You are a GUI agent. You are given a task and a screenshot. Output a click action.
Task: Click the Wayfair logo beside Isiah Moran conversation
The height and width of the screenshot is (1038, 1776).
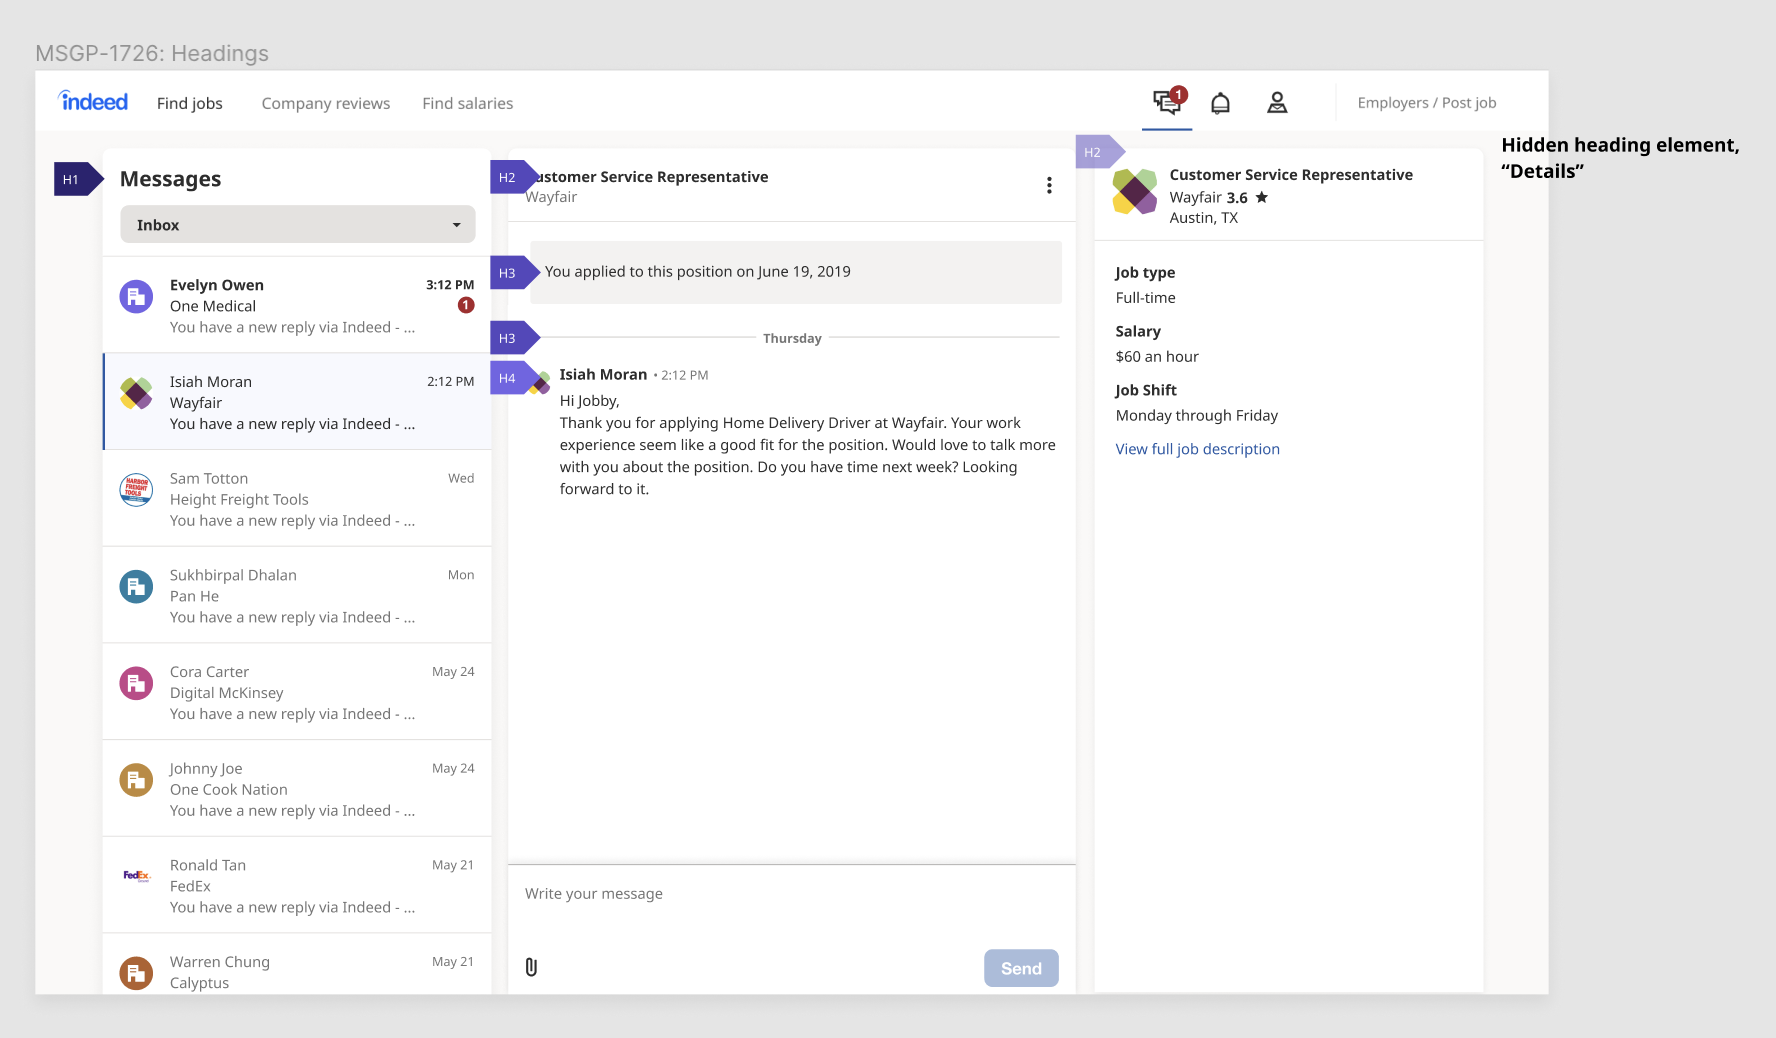[136, 393]
